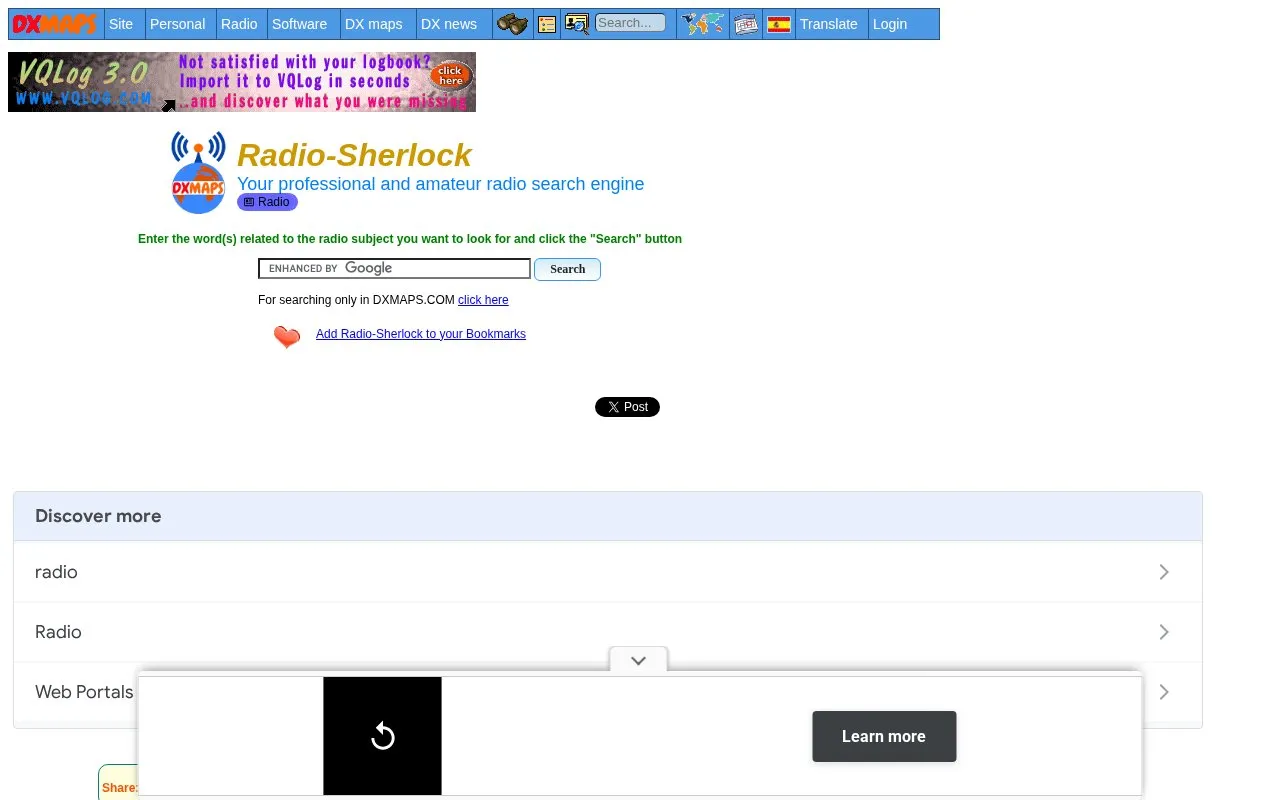The width and height of the screenshot is (1280, 800).
Task: Click the navigation bar Search field
Action: click(x=630, y=23)
